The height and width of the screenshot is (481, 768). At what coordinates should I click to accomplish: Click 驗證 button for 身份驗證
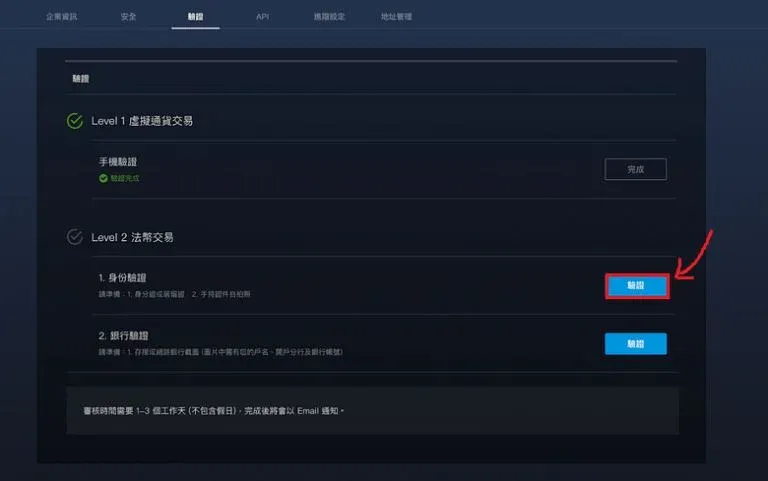click(x=636, y=286)
